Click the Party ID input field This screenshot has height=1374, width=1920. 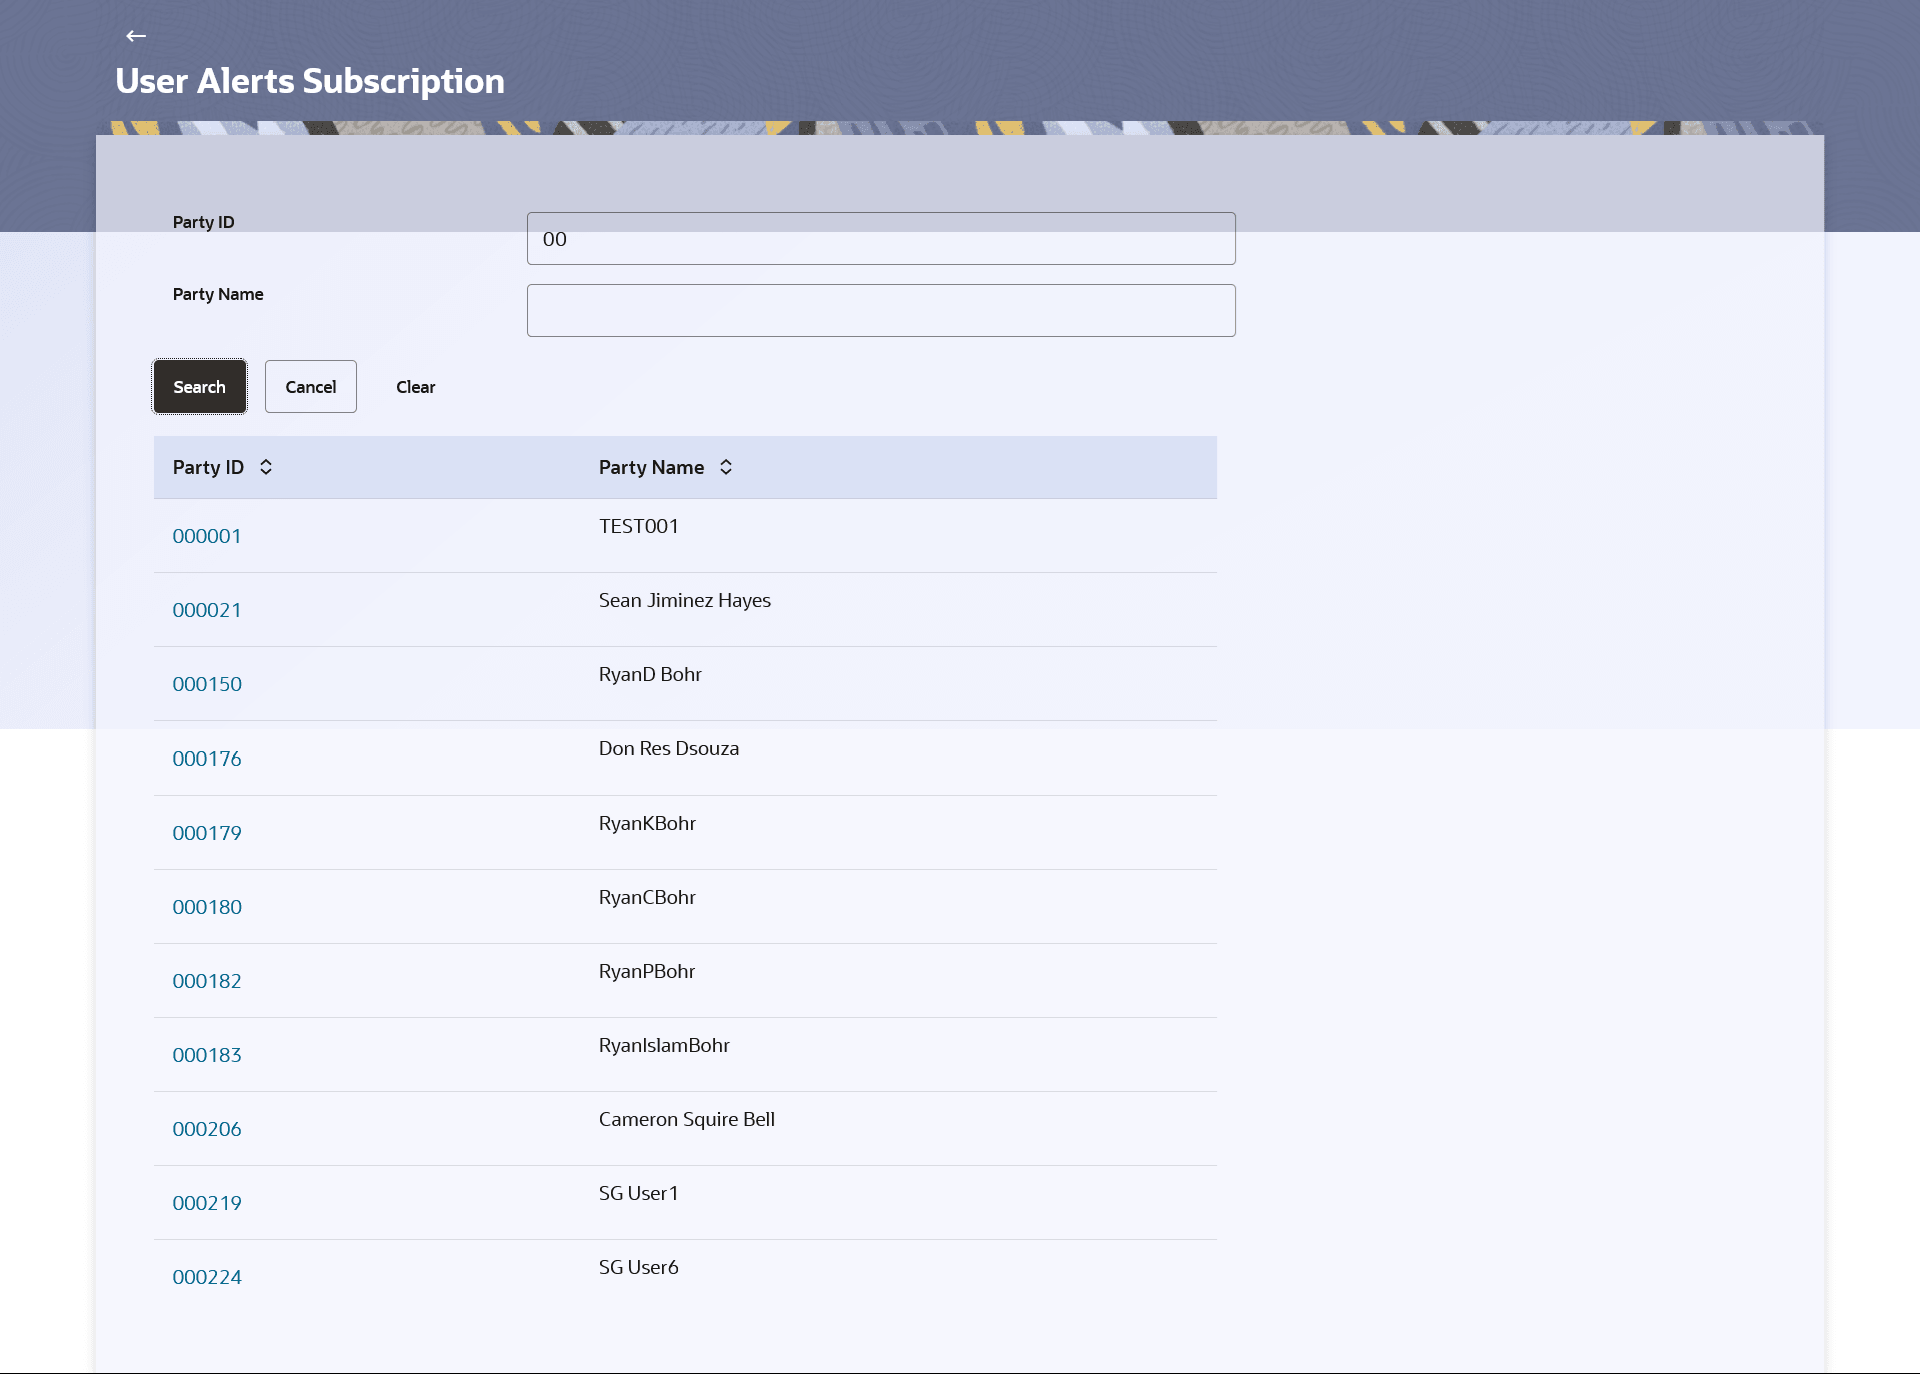click(x=880, y=239)
